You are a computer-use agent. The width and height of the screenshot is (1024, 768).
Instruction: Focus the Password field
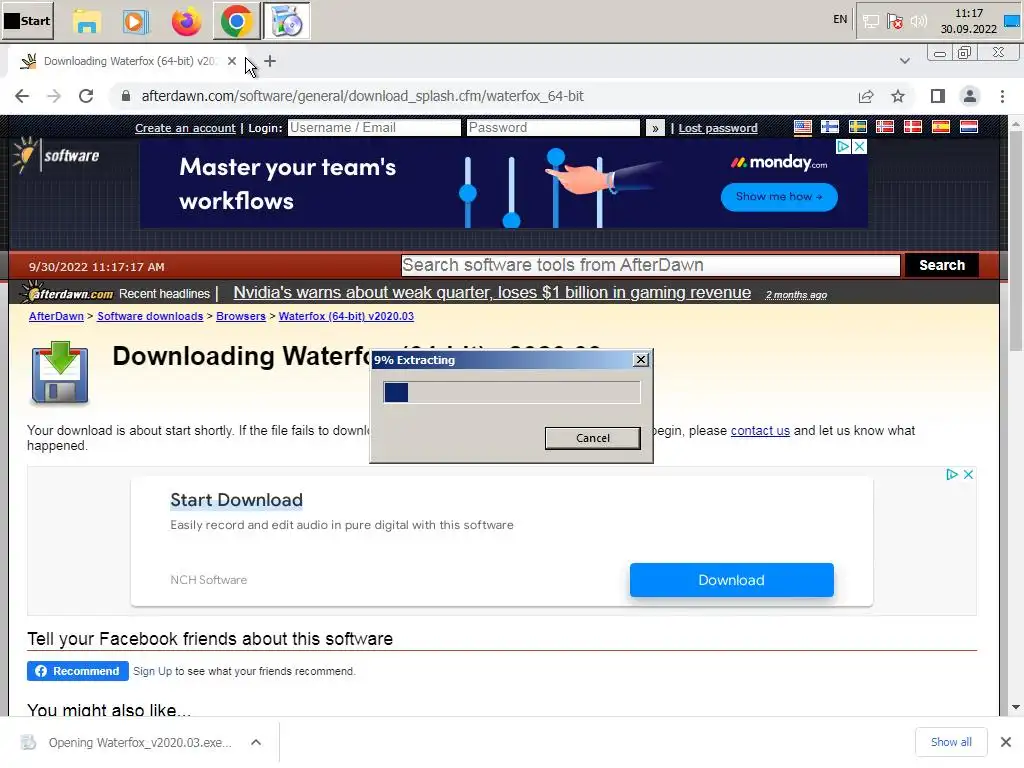coord(553,127)
